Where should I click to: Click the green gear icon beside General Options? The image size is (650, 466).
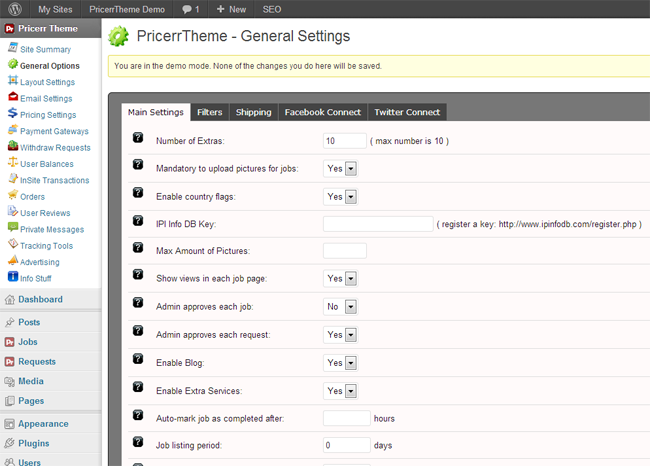tap(13, 64)
